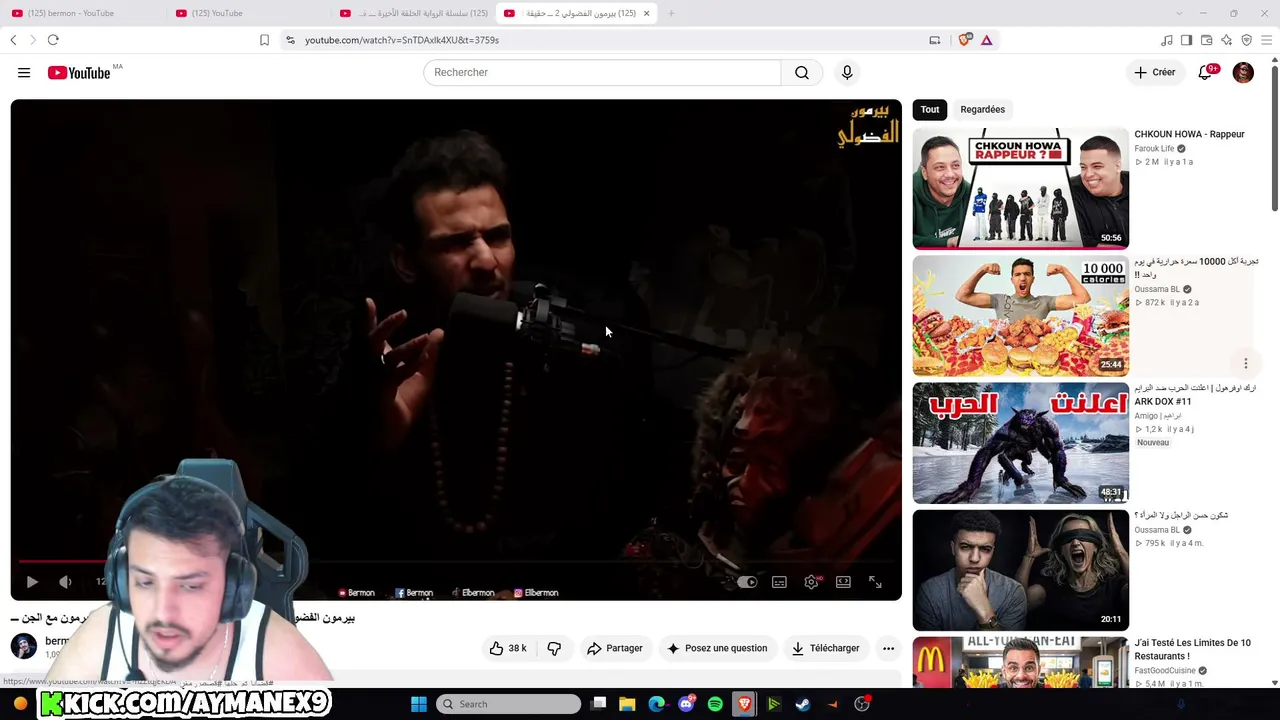Open File Explorer from the taskbar
This screenshot has width=1280, height=720.
(x=627, y=704)
